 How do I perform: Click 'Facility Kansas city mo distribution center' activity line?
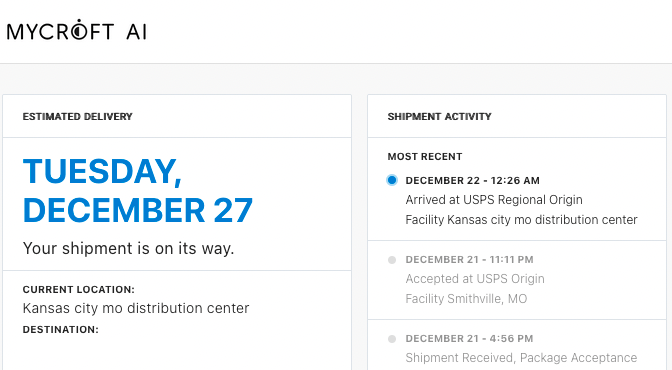point(521,220)
